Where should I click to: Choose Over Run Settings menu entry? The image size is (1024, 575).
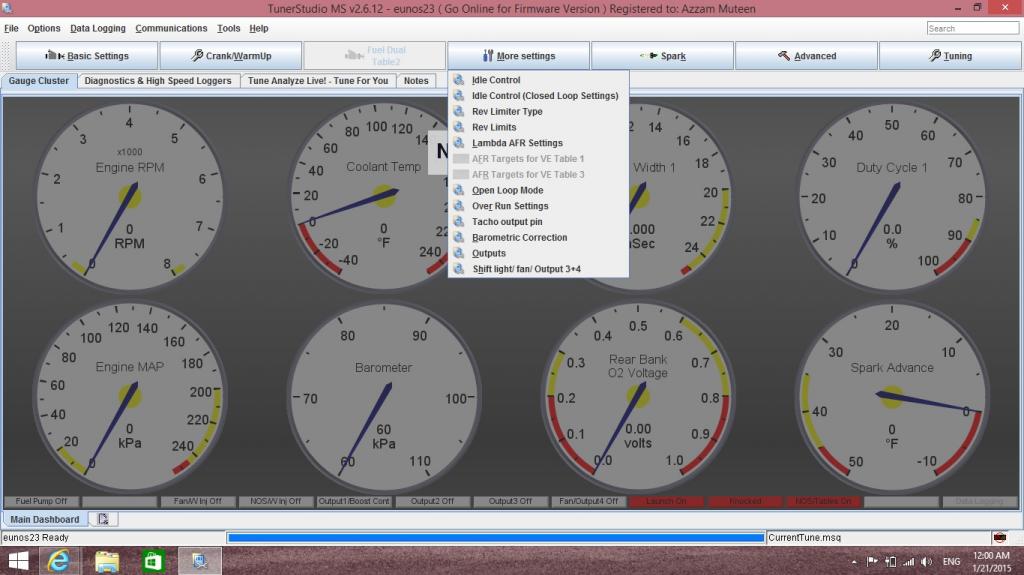538,206
